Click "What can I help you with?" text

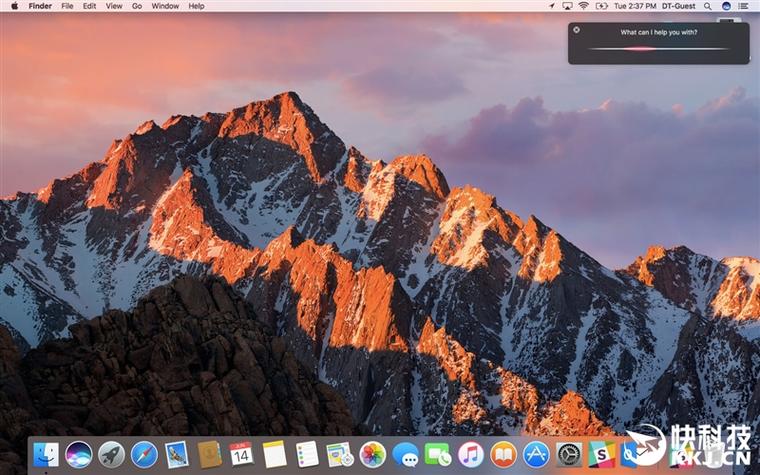(x=659, y=32)
